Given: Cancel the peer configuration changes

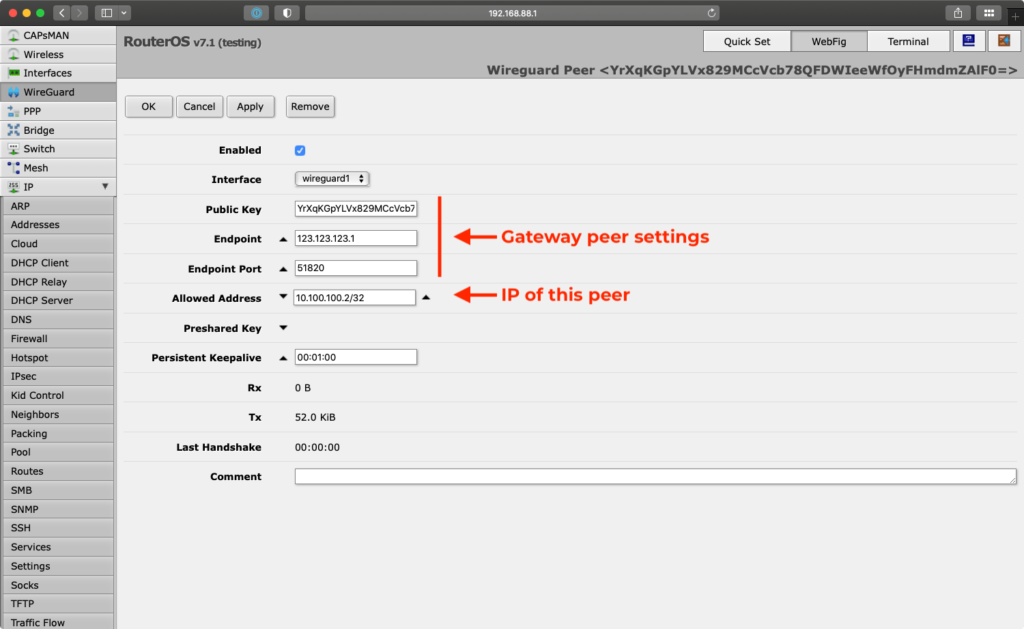Looking at the screenshot, I should tap(199, 106).
